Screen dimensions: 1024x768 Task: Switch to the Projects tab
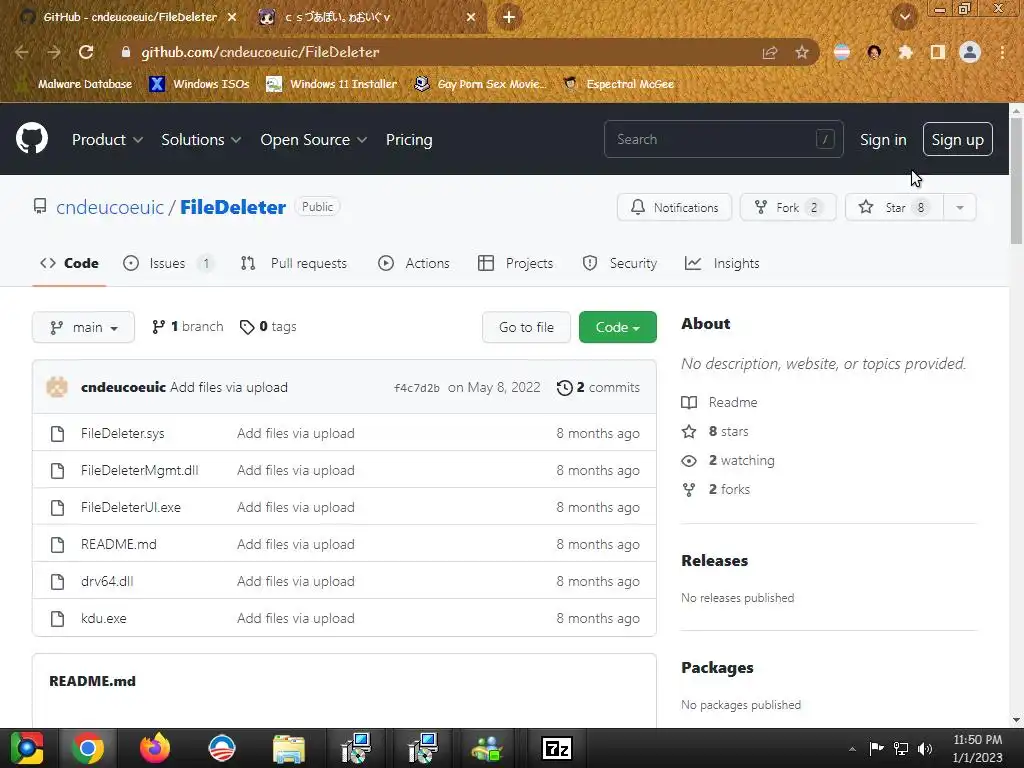516,264
